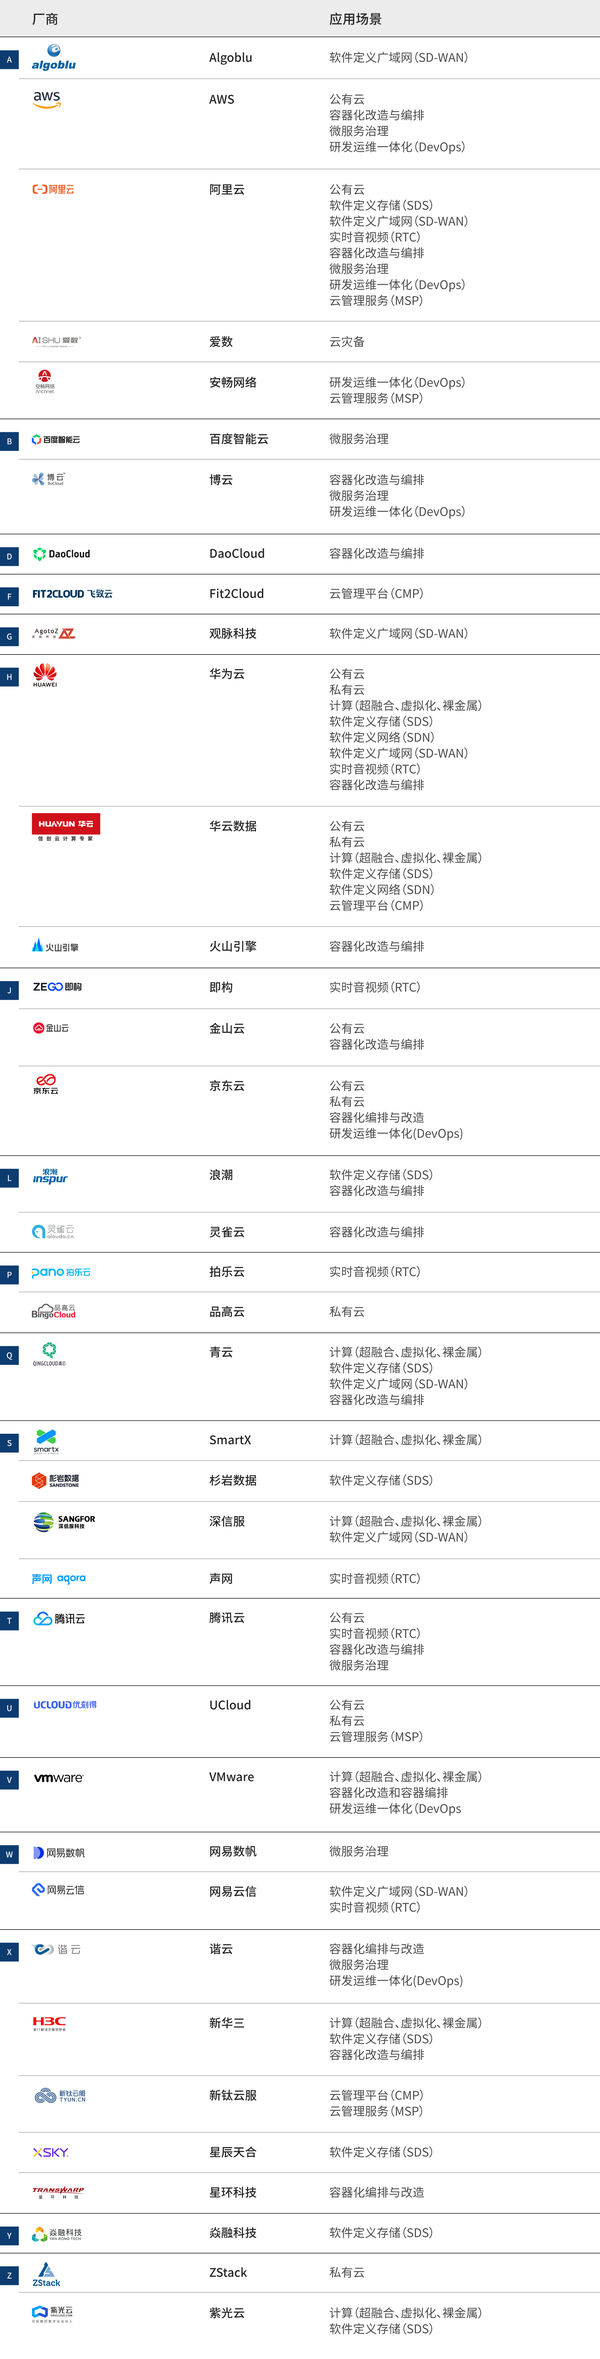Click the vendor name text 华为云
The height and width of the screenshot is (2359, 600).
pos(227,674)
